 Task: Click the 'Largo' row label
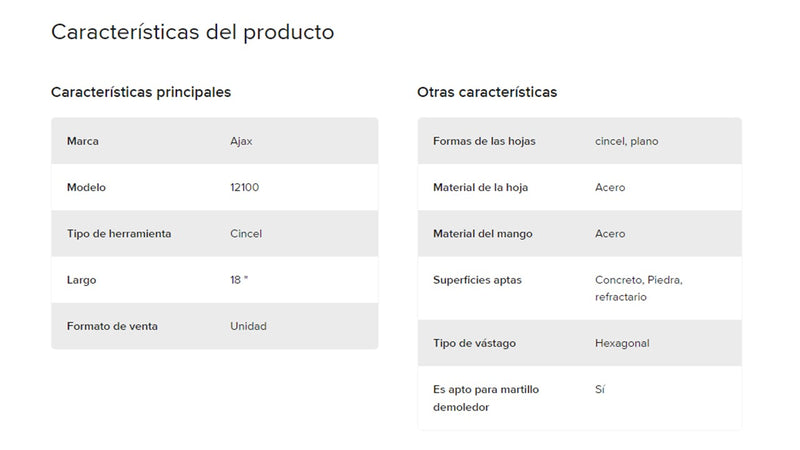tap(82, 280)
